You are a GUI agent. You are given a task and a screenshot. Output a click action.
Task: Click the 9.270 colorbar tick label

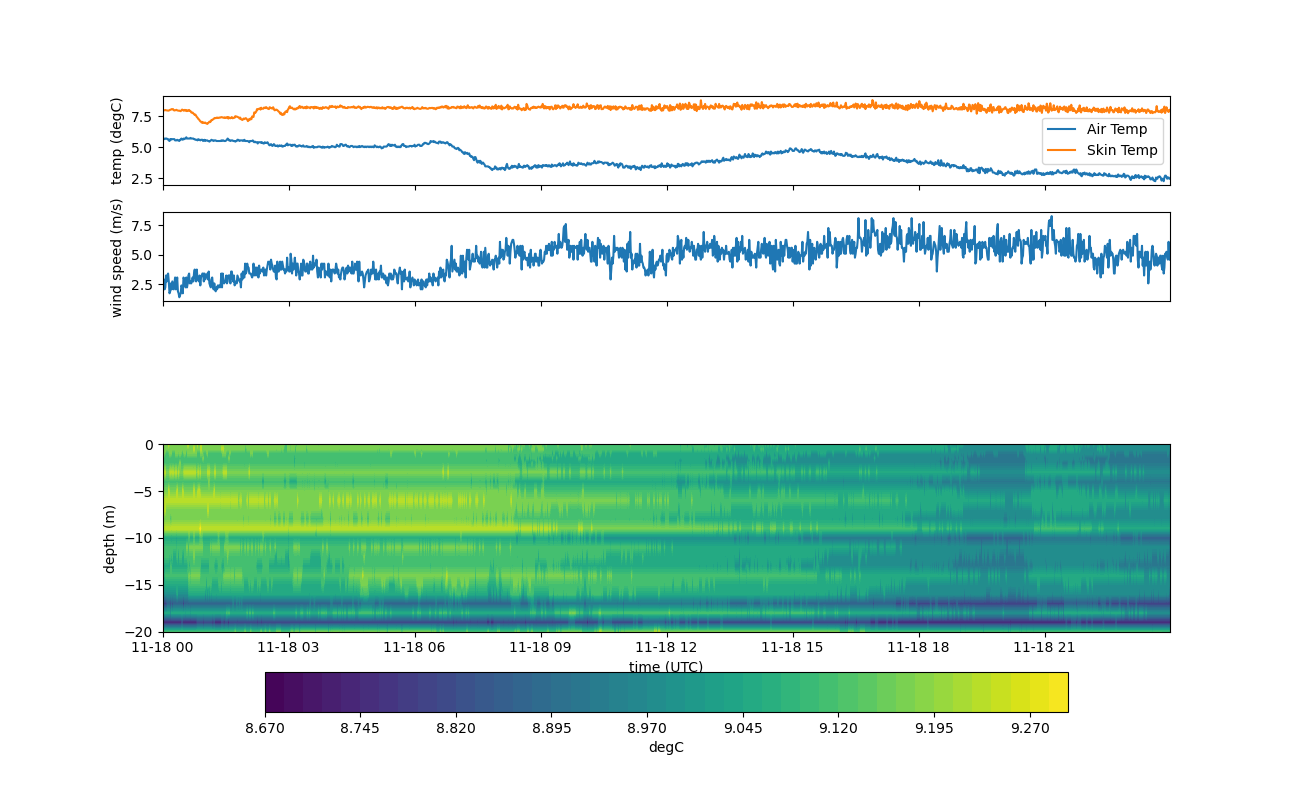click(x=1030, y=728)
